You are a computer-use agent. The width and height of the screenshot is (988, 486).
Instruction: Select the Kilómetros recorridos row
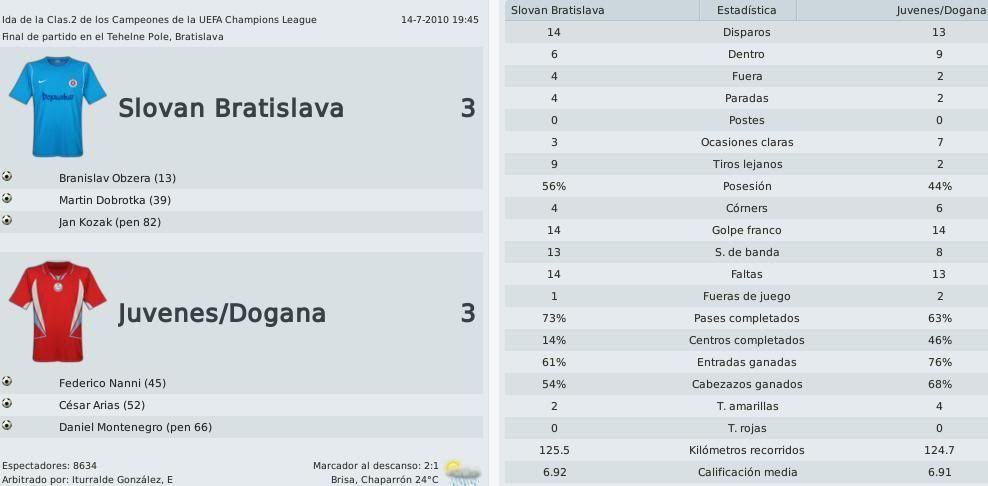pos(746,450)
